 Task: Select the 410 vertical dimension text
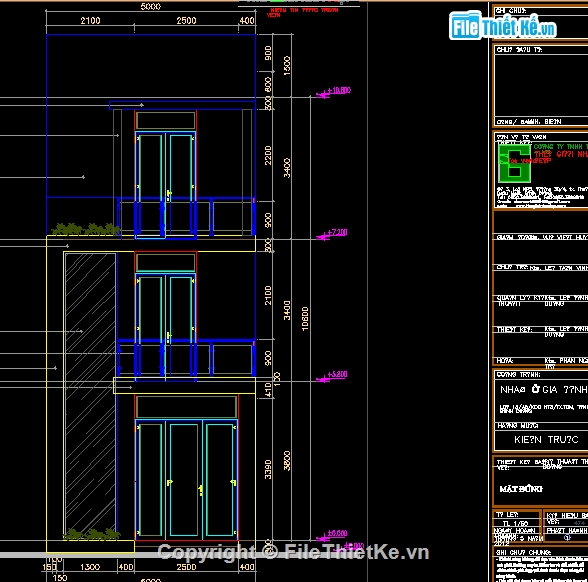pyautogui.click(x=268, y=390)
